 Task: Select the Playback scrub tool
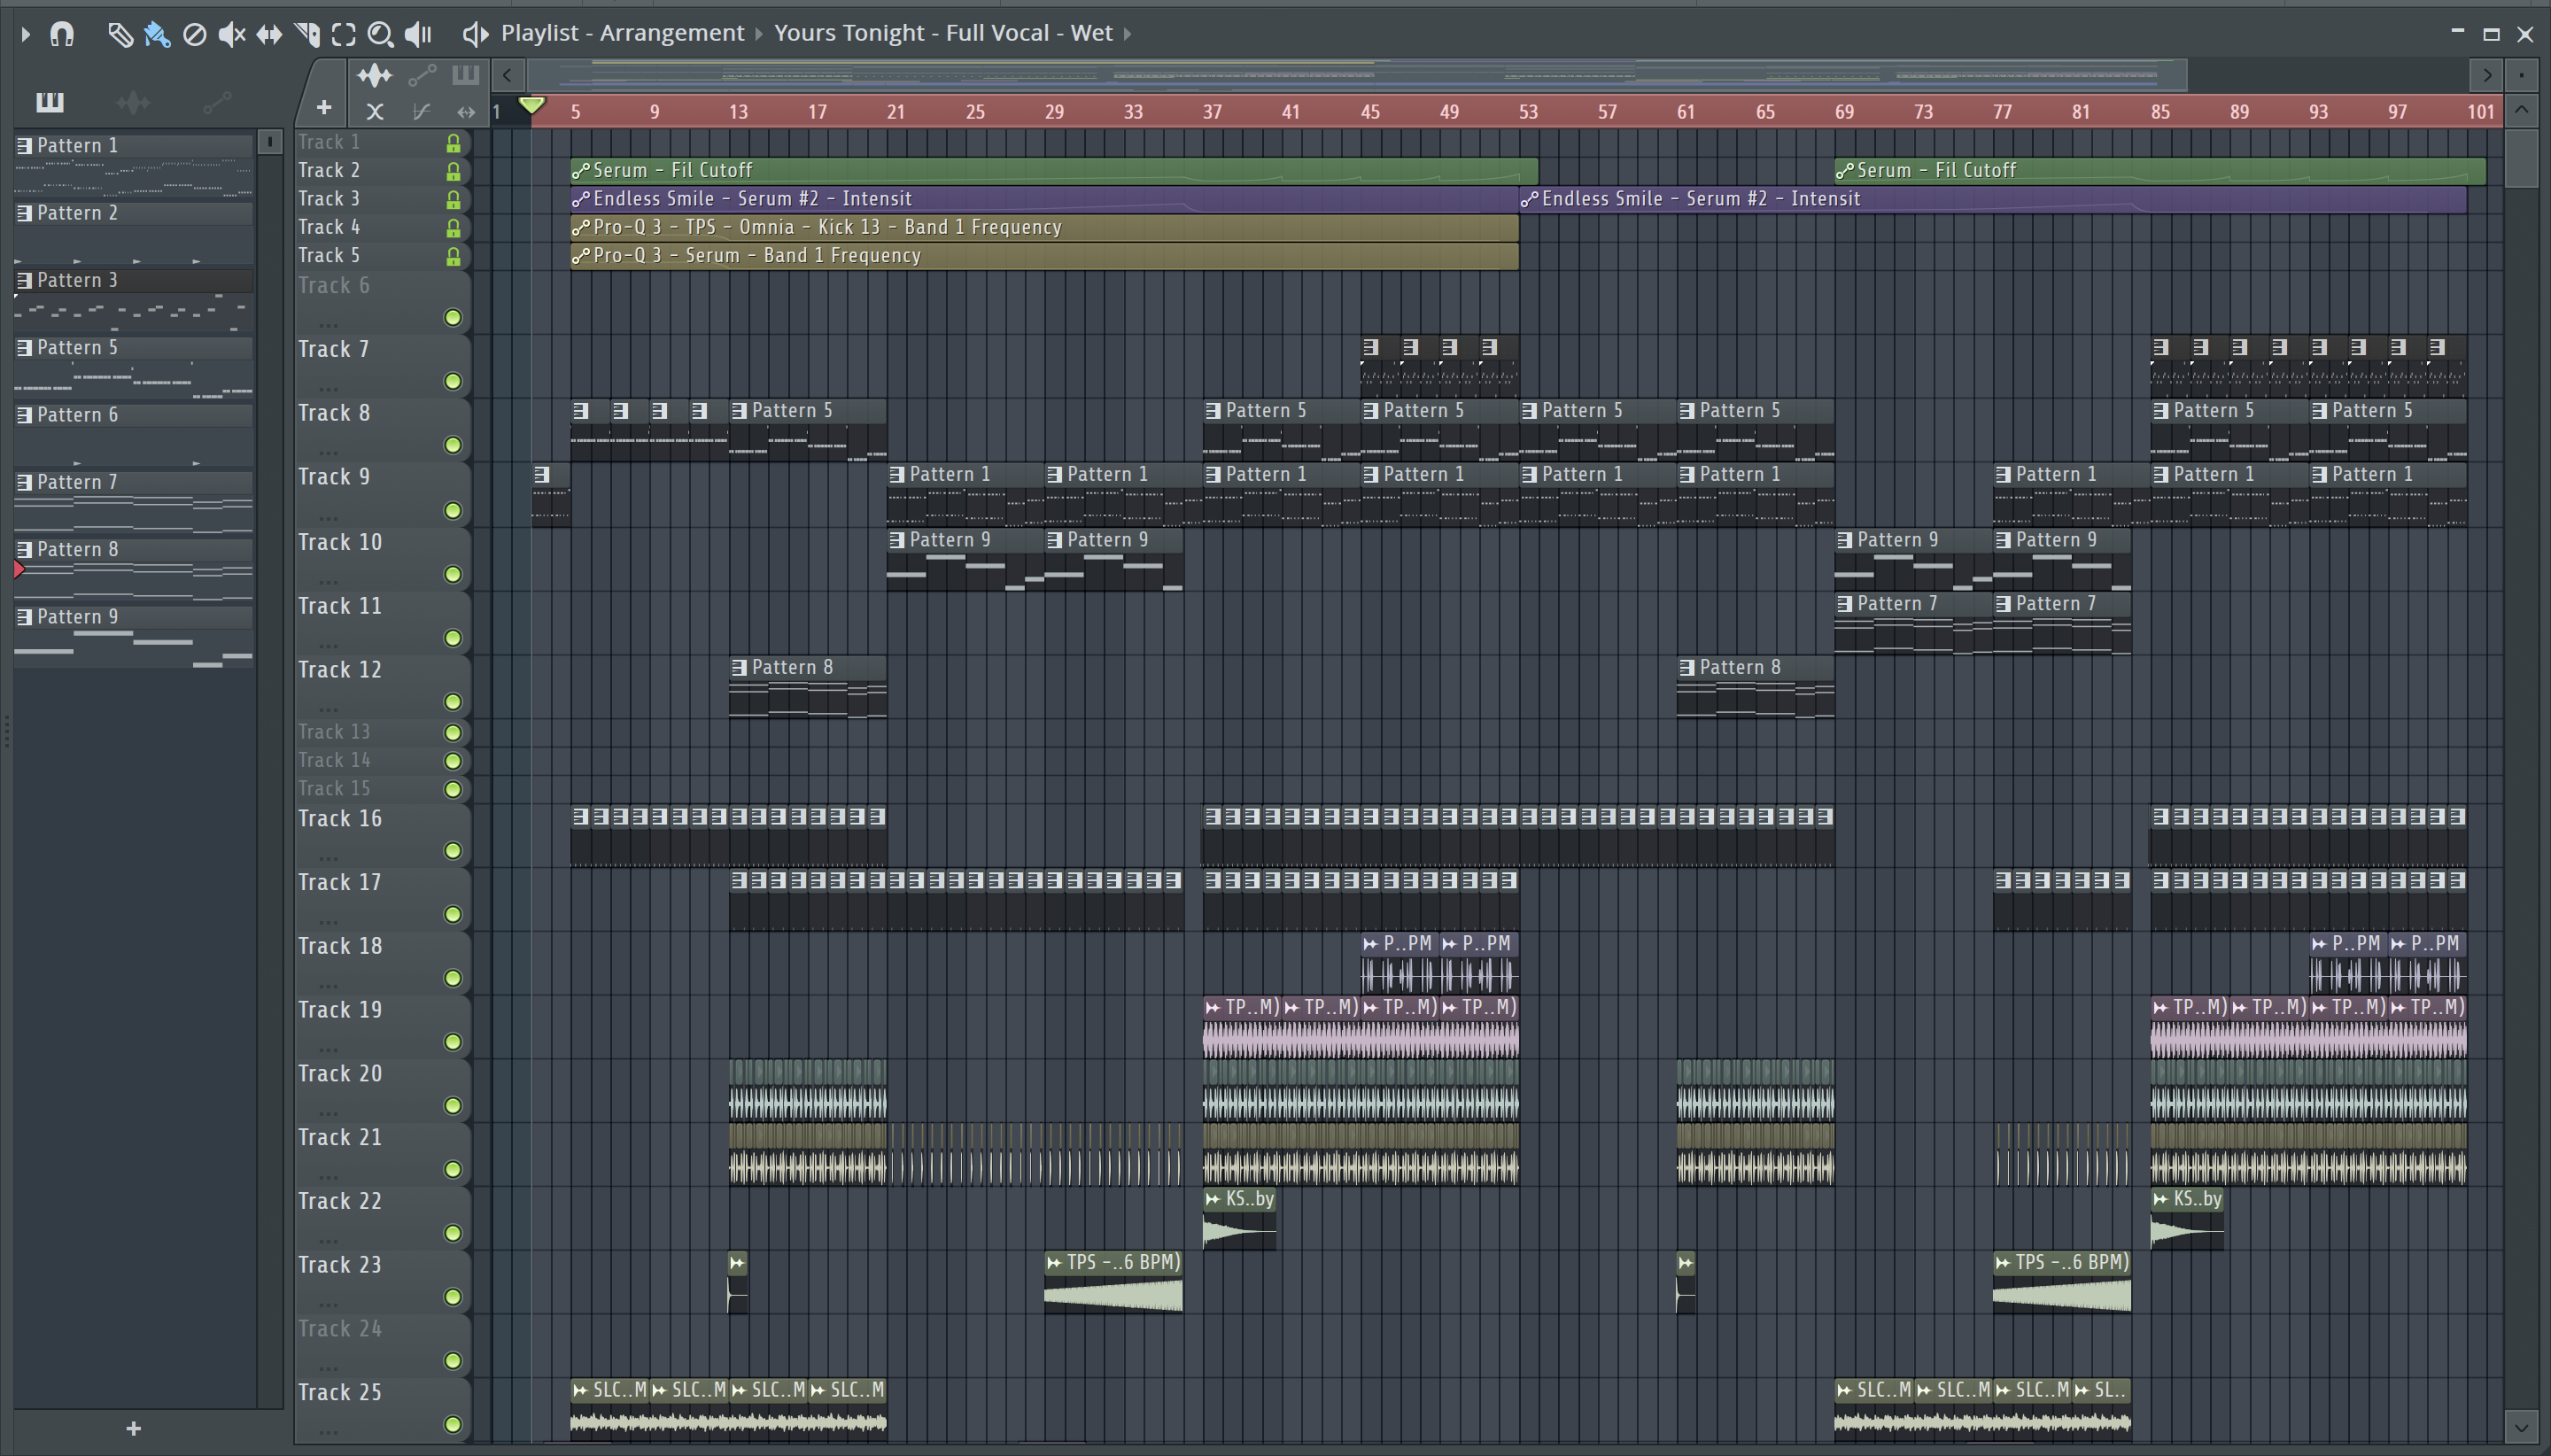(x=418, y=34)
